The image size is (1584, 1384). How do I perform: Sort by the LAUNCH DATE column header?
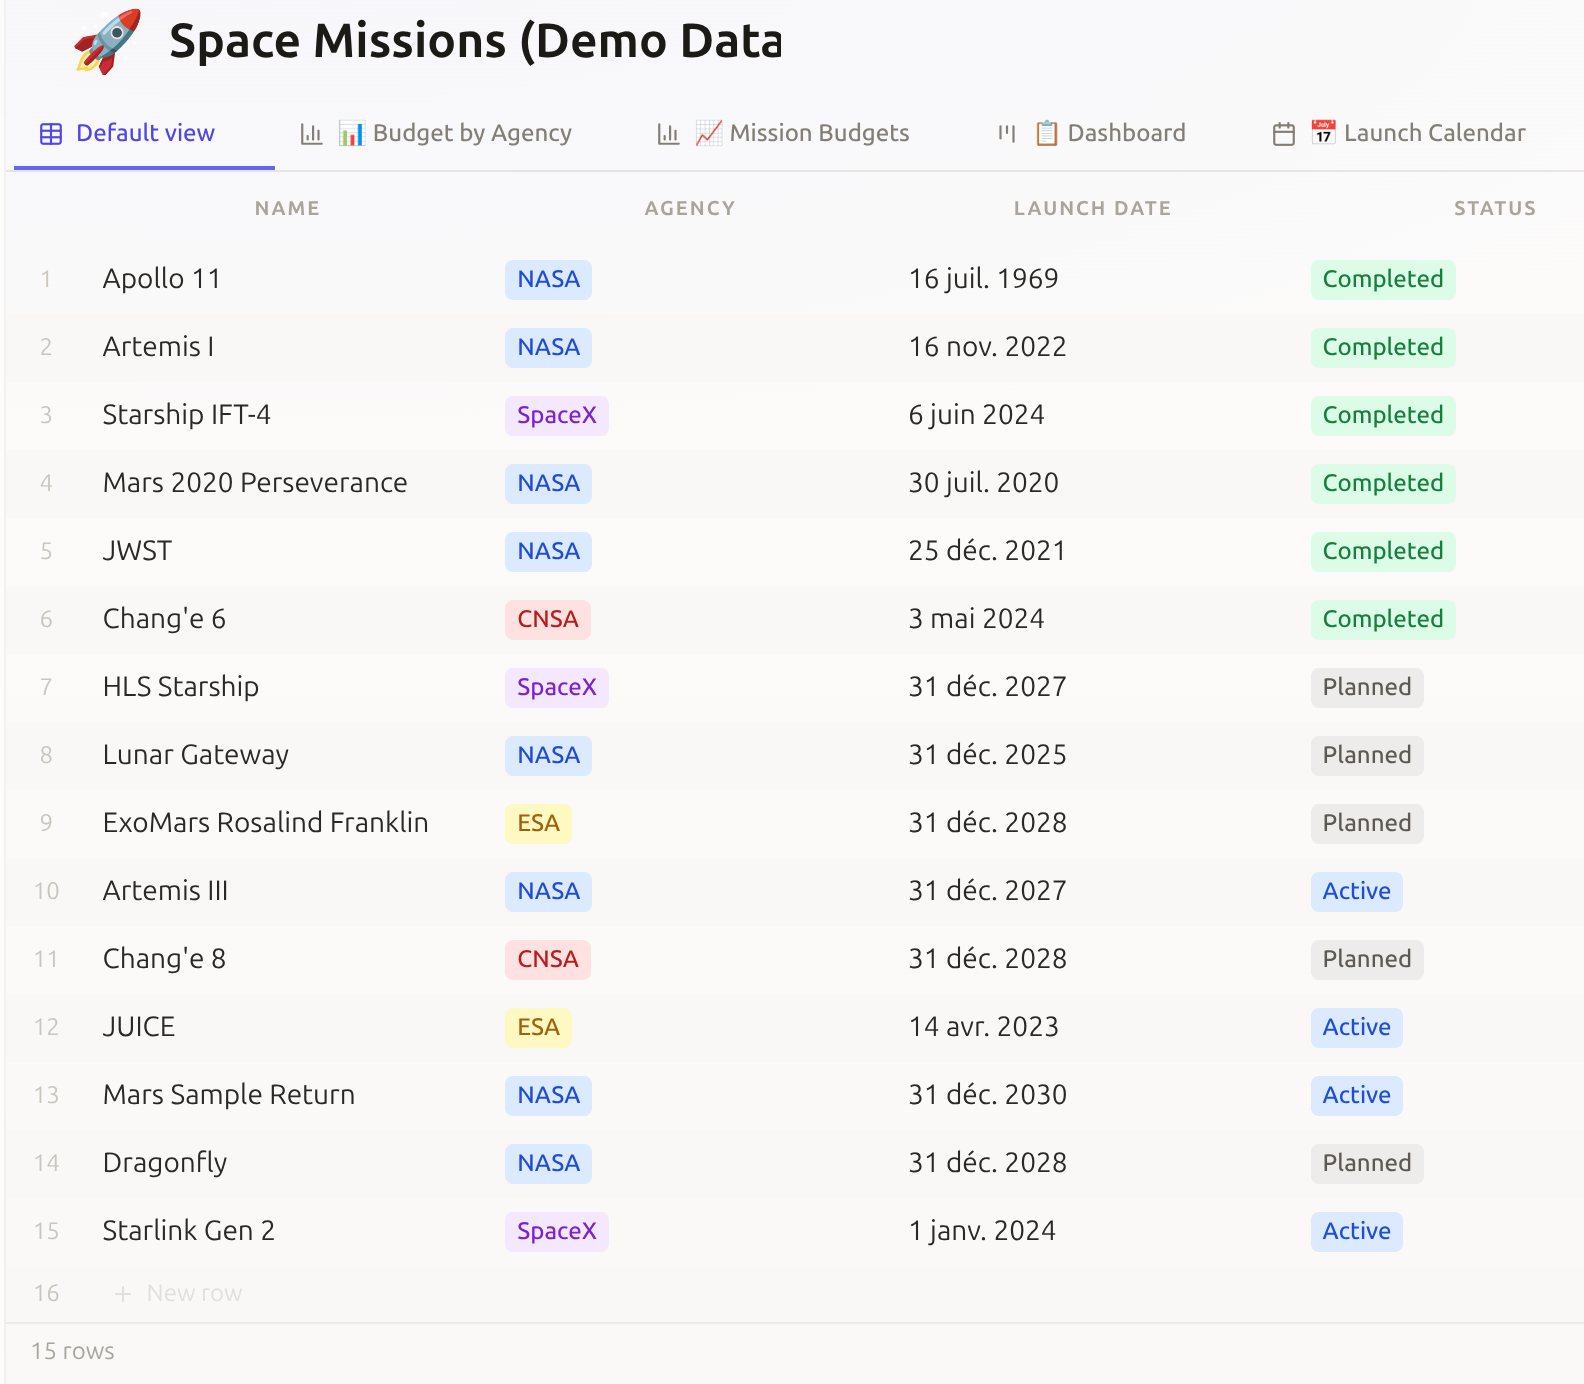click(1092, 208)
